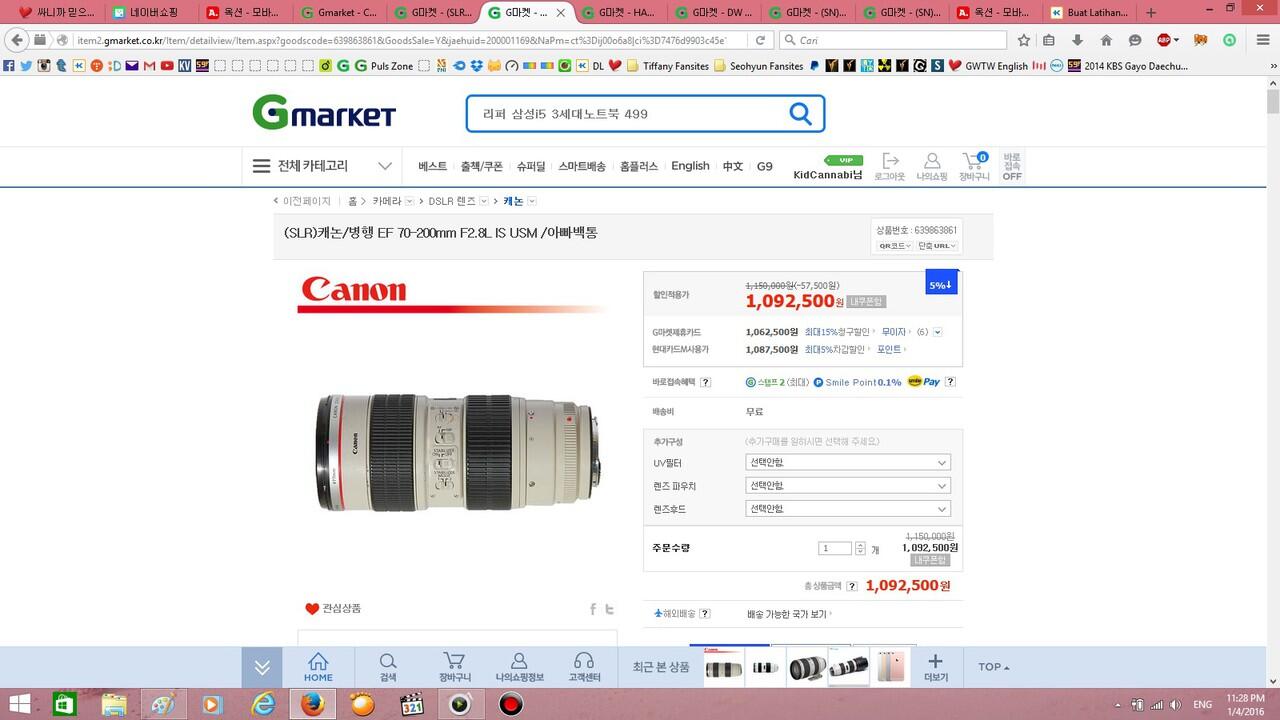
Task: Switch to Gmarket - C... browser tab
Action: tap(338, 13)
